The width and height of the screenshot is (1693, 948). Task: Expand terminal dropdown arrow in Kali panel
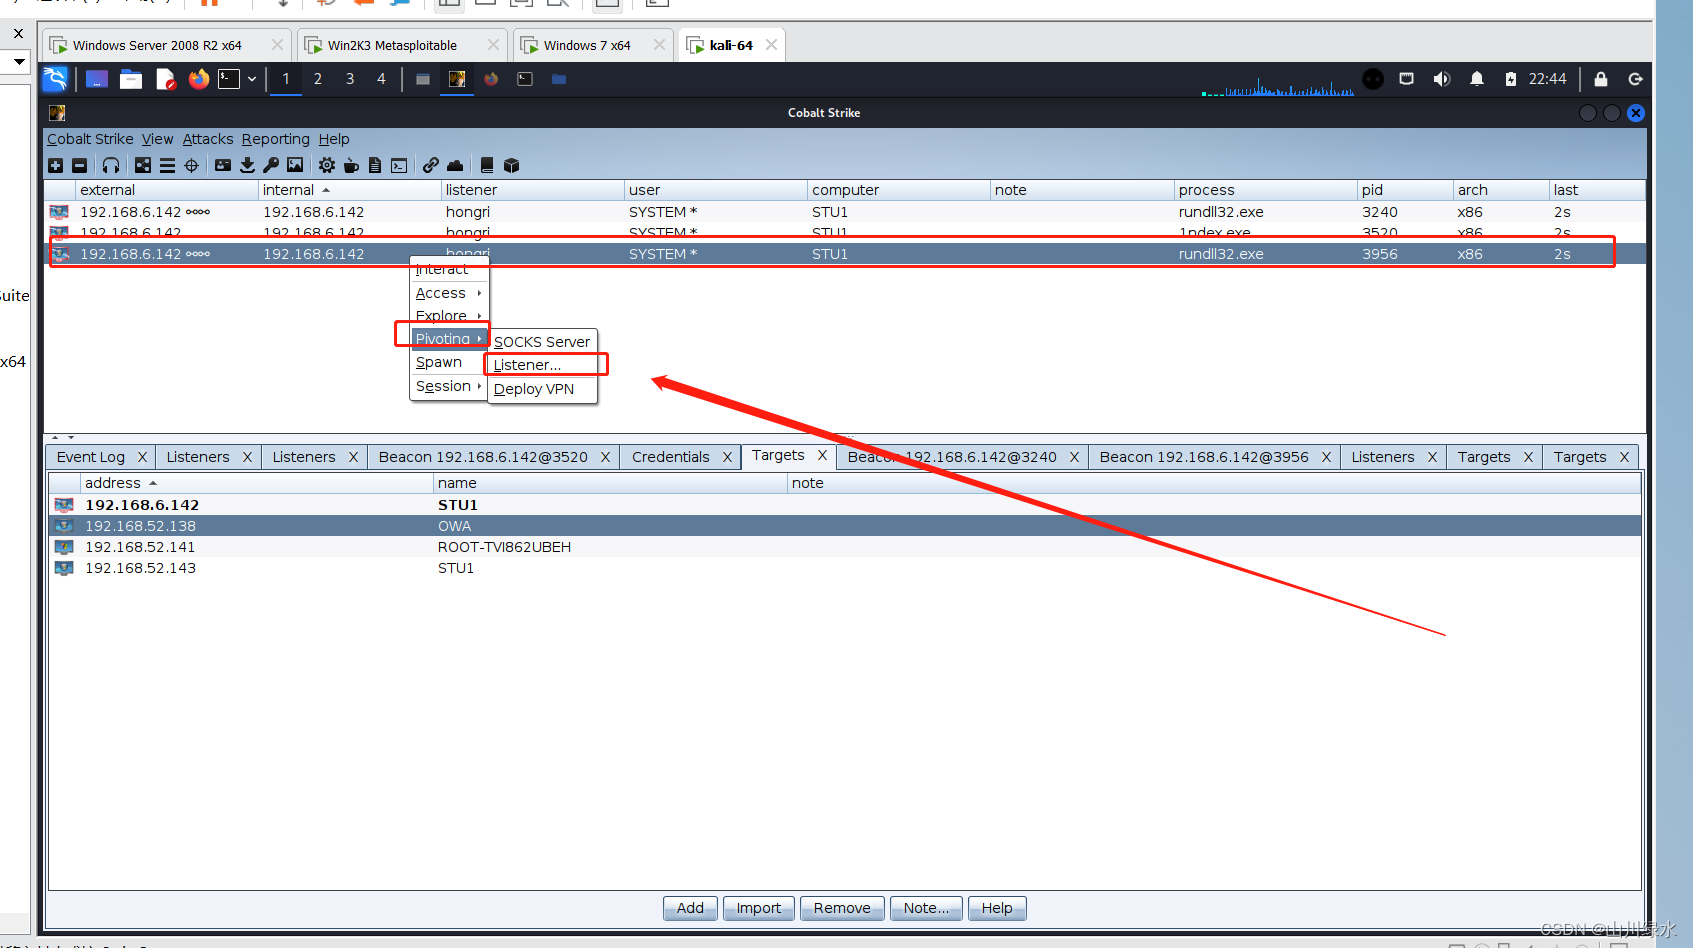pos(252,79)
